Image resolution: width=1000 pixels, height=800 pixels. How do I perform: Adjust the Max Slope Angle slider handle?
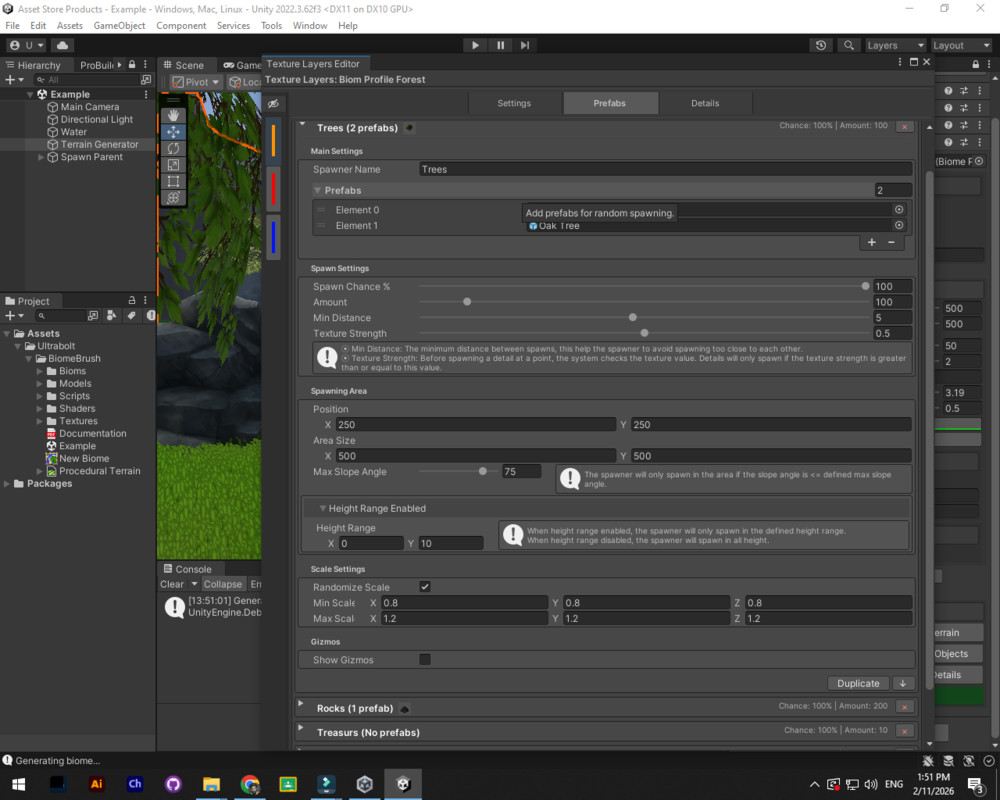[483, 471]
